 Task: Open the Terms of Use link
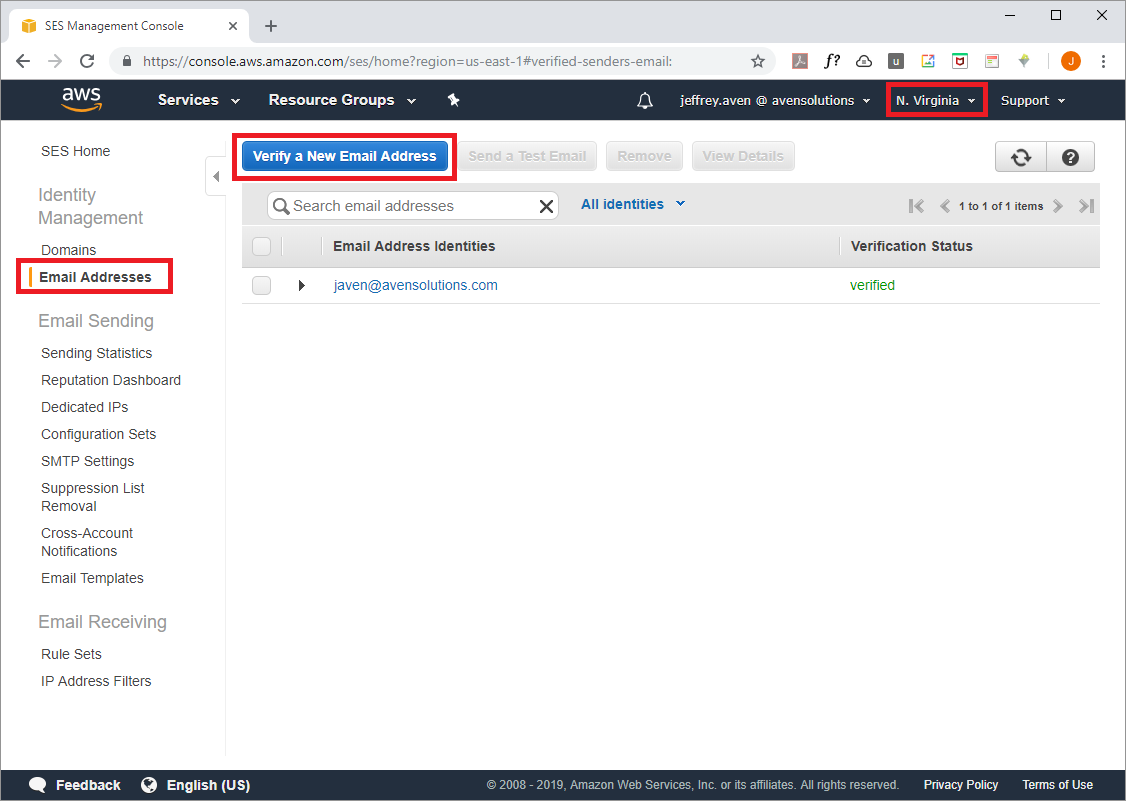(1058, 784)
